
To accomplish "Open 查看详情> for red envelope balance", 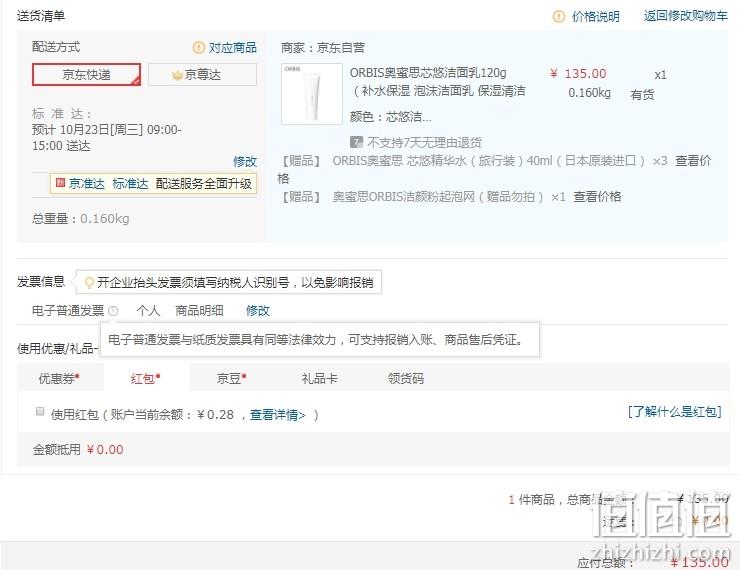I will coord(278,415).
